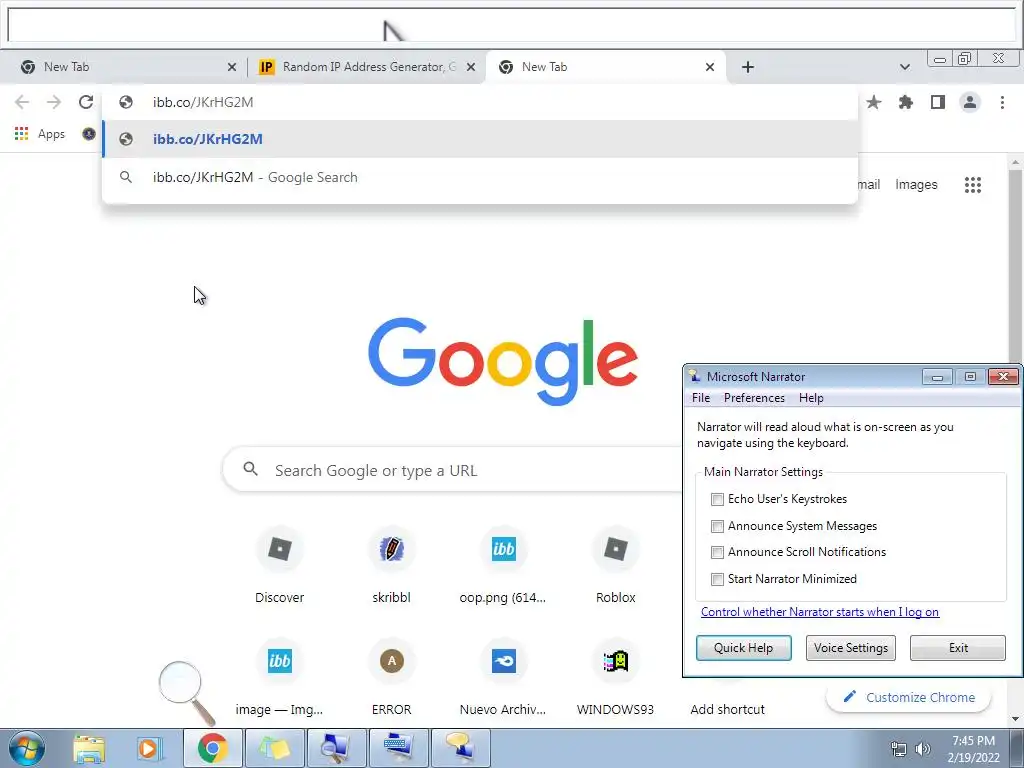The height and width of the screenshot is (768, 1024).
Task: Open the Discover shortcut tile
Action: click(x=280, y=566)
